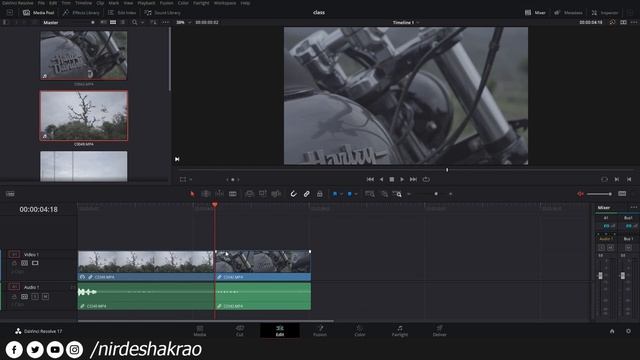The height and width of the screenshot is (360, 640).
Task: Switch to the Deliver page tab
Action: coord(440,331)
